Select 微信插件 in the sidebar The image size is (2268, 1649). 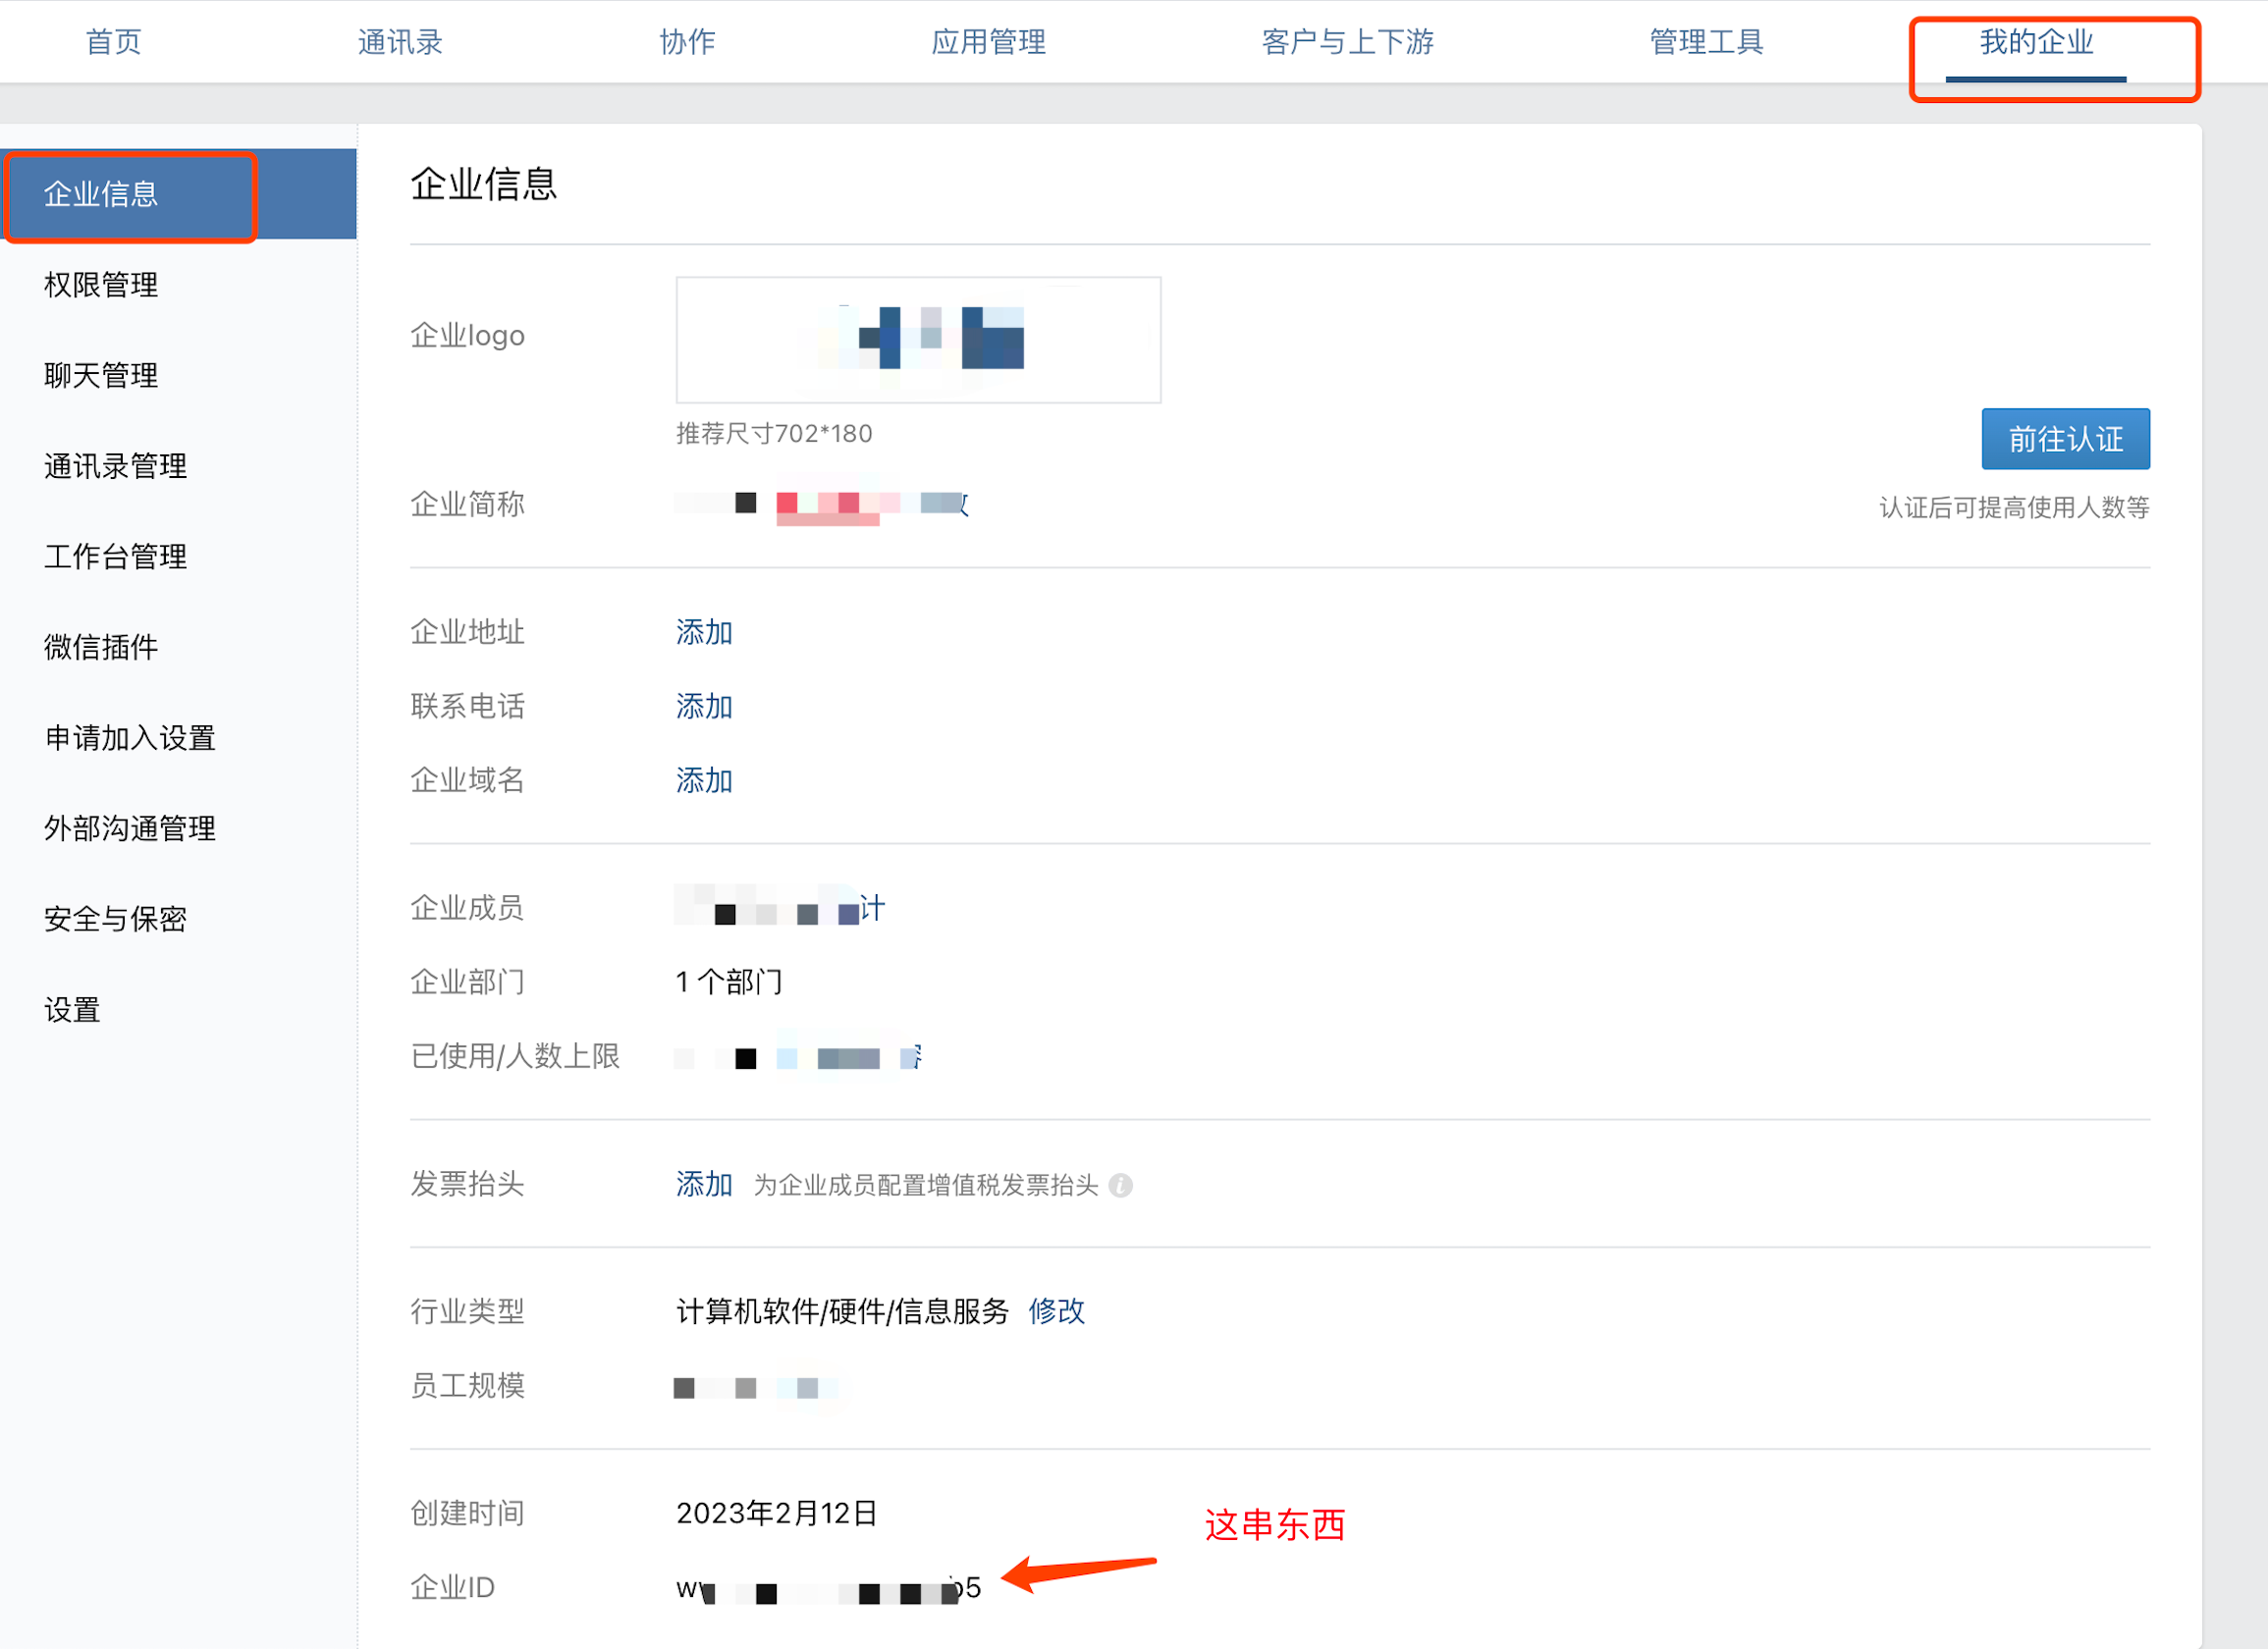pyautogui.click(x=101, y=647)
